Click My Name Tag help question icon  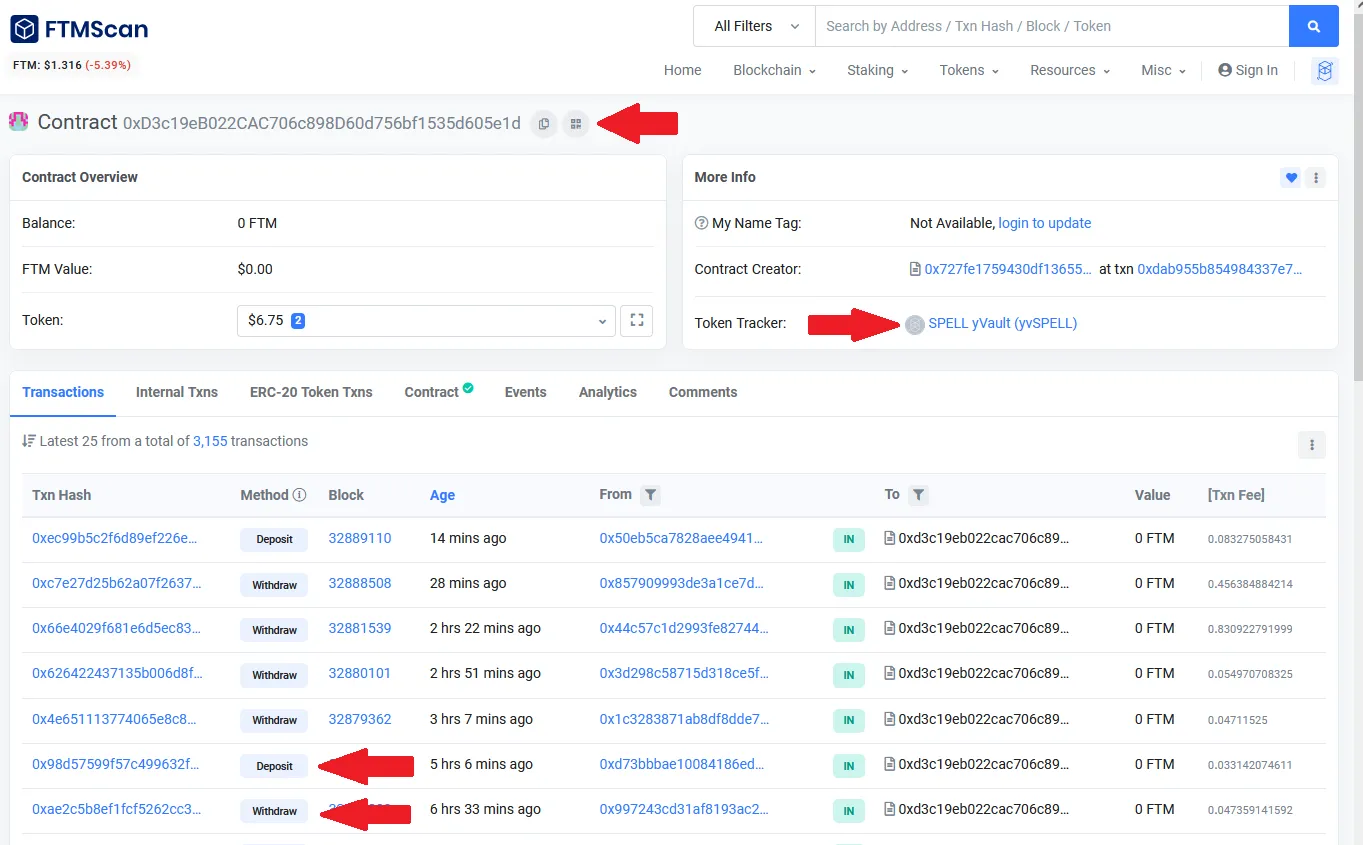tap(701, 223)
